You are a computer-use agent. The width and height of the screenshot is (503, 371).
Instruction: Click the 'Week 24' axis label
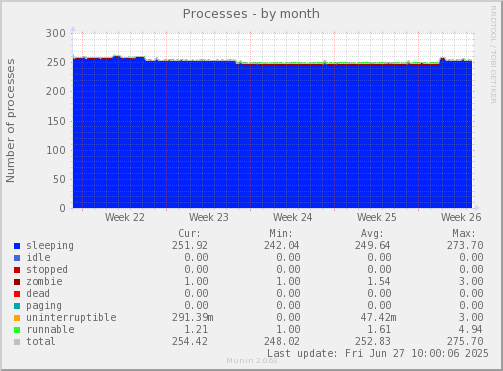293,218
